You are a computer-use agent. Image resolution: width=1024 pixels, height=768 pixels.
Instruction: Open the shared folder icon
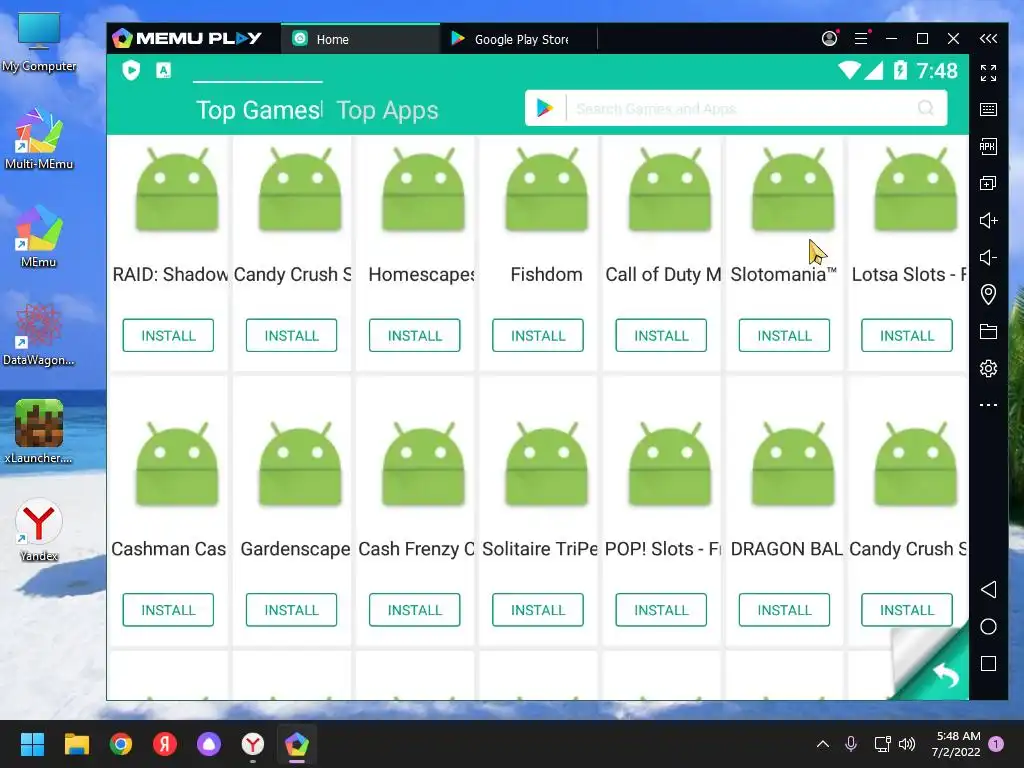pyautogui.click(x=988, y=332)
